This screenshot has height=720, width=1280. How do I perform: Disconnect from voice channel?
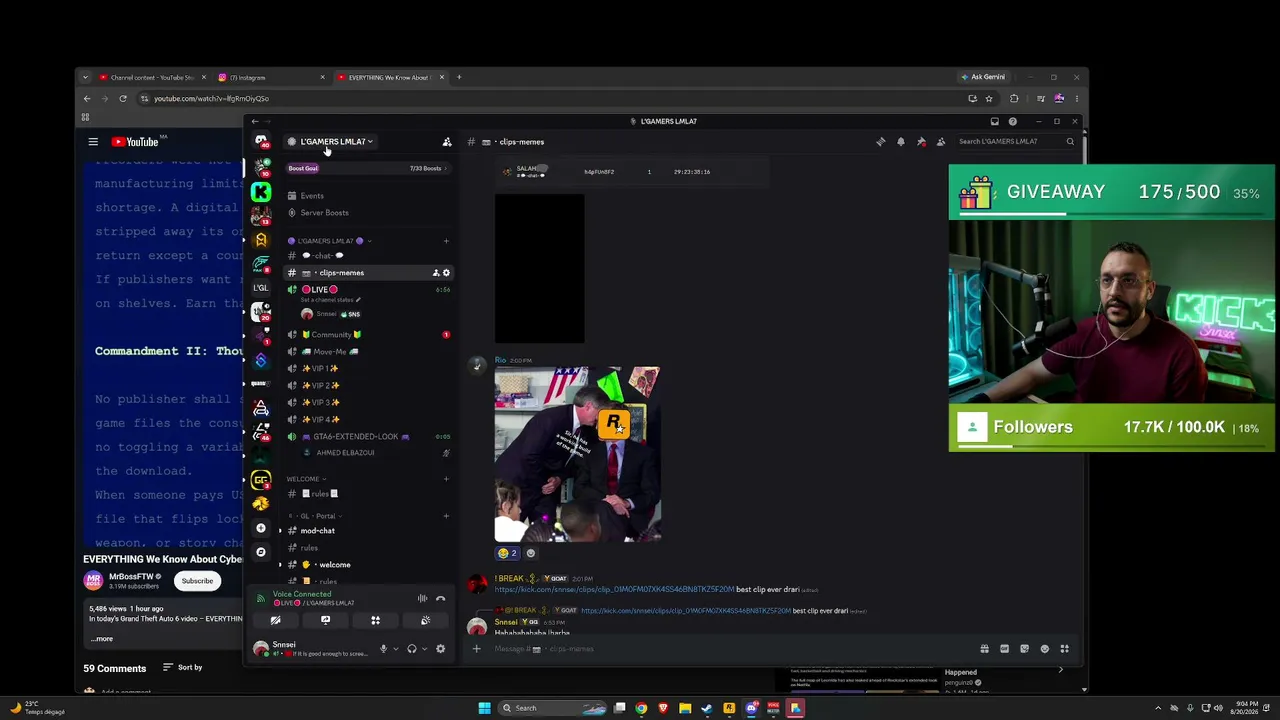(440, 599)
